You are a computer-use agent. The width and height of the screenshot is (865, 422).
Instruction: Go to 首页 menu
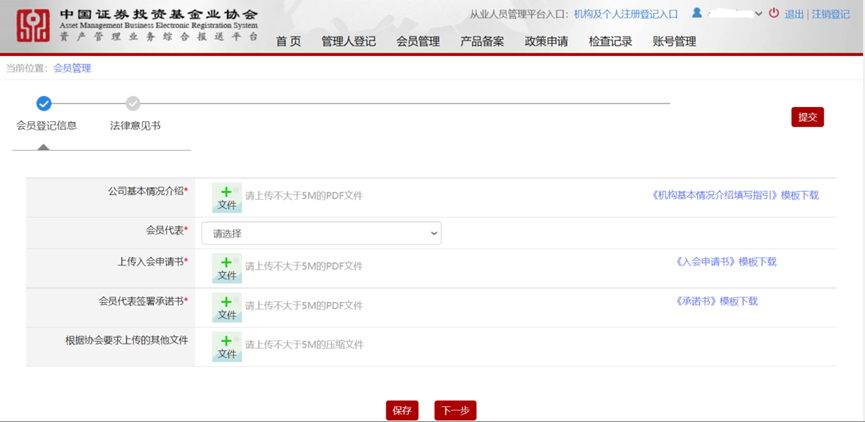coord(289,41)
